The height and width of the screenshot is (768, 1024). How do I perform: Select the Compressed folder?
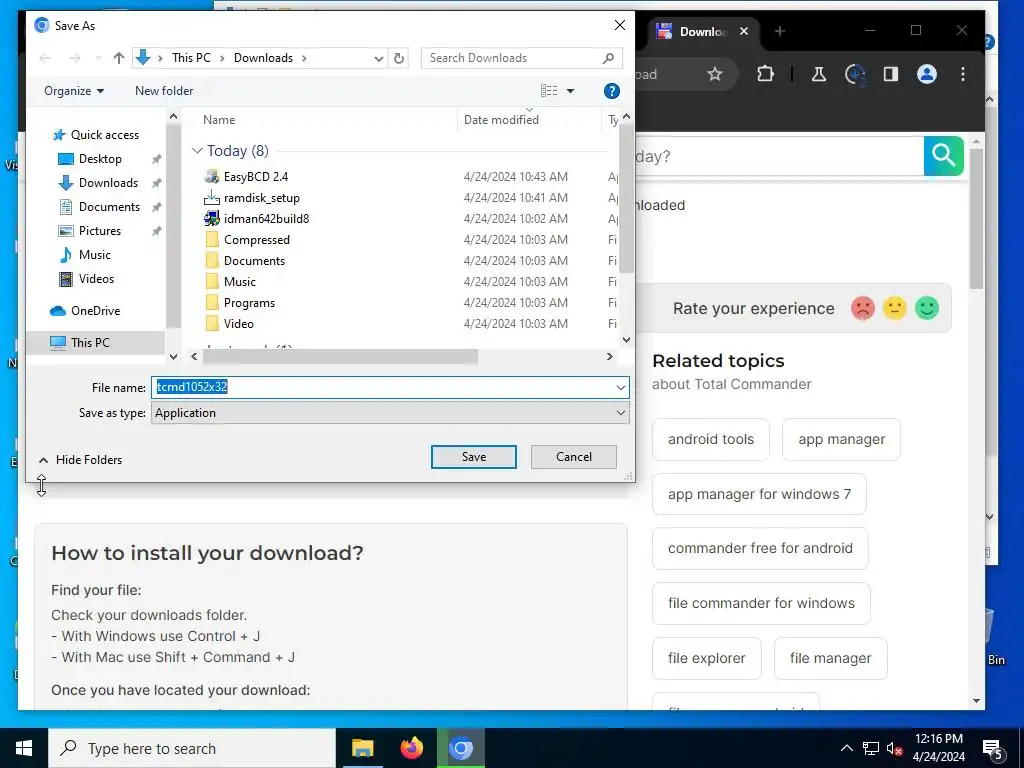tap(256, 240)
